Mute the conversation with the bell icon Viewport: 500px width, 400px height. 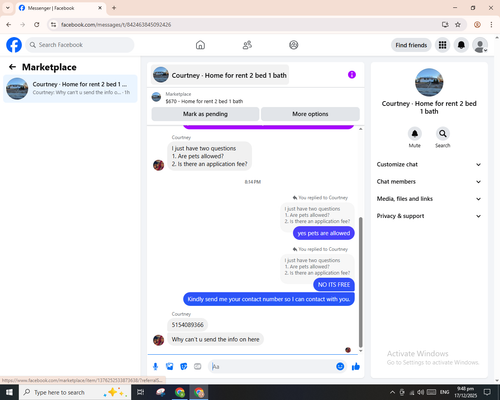pos(414,134)
